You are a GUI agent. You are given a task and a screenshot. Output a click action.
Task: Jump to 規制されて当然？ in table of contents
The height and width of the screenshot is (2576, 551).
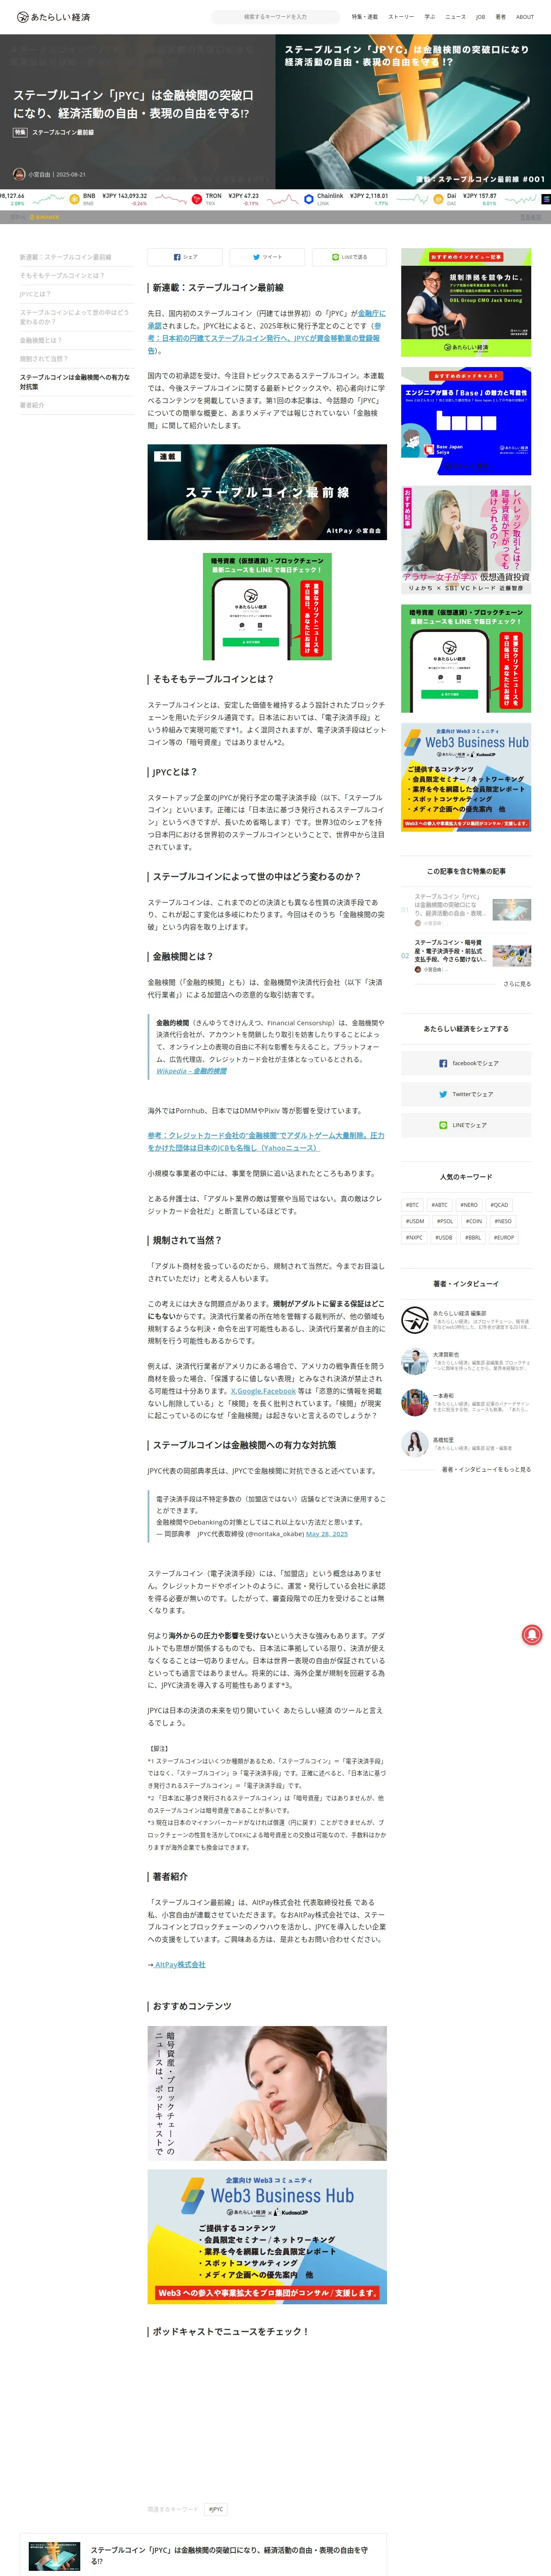tap(44, 358)
